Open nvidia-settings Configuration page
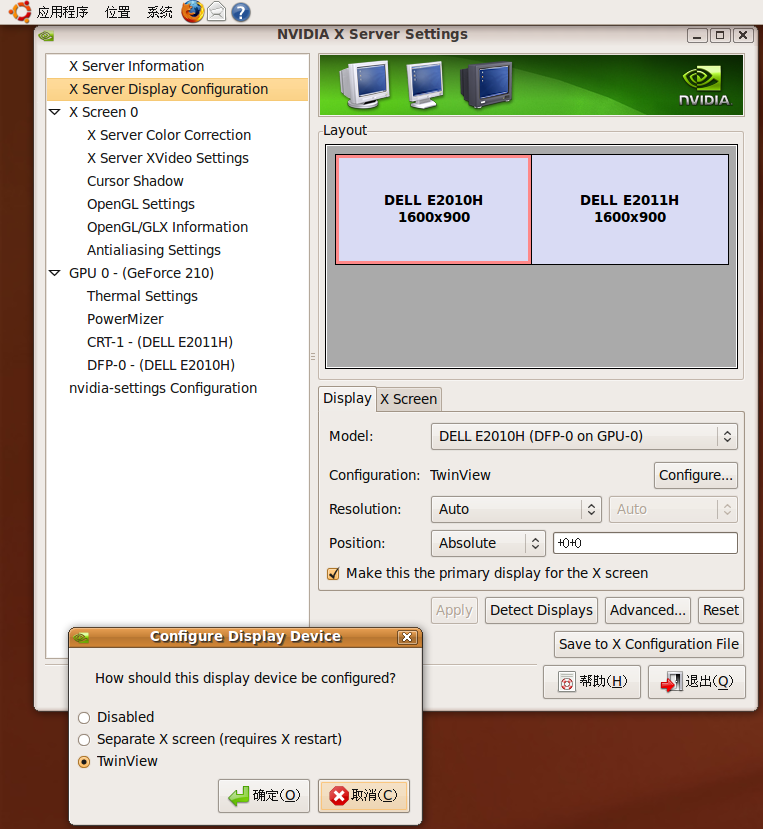This screenshot has width=763, height=829. coord(163,388)
